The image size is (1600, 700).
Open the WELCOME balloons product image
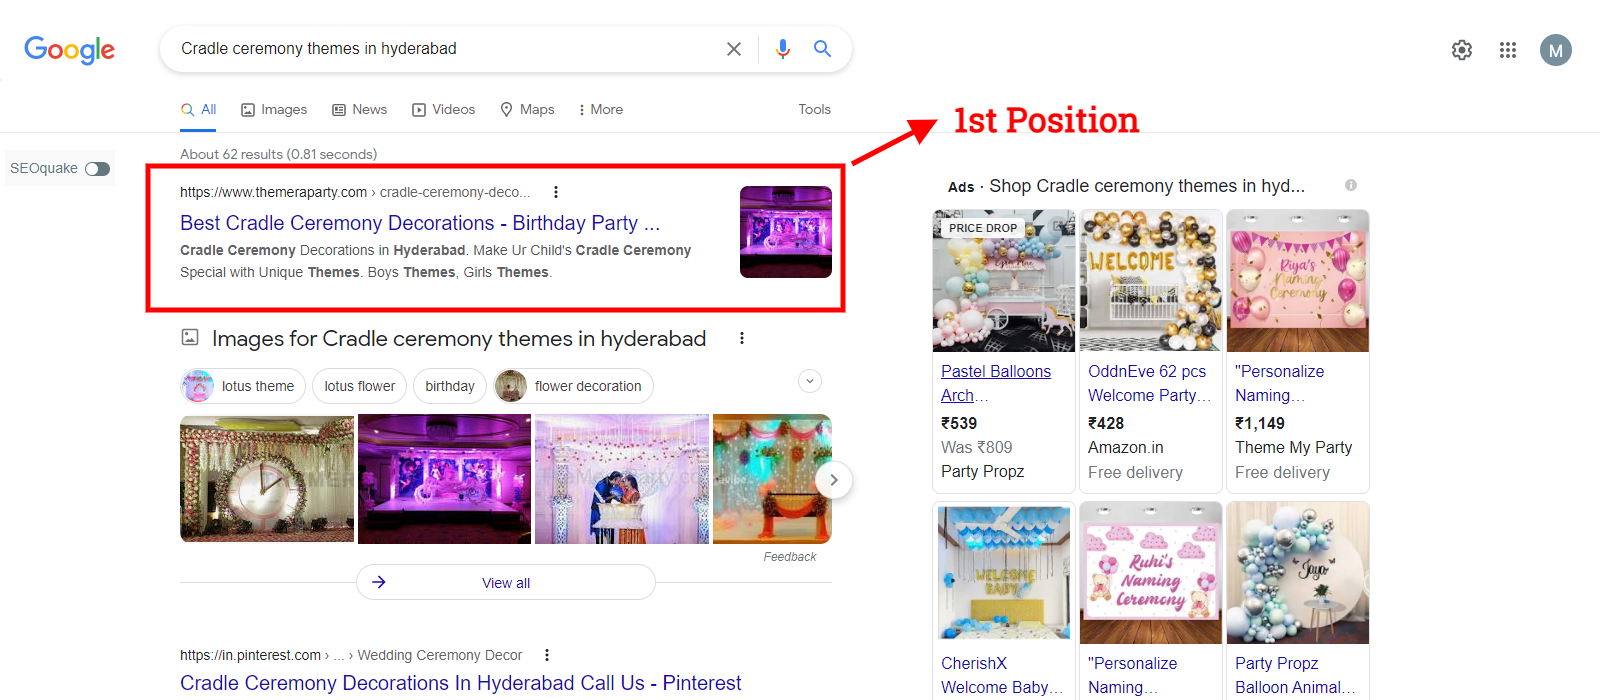tap(1151, 281)
